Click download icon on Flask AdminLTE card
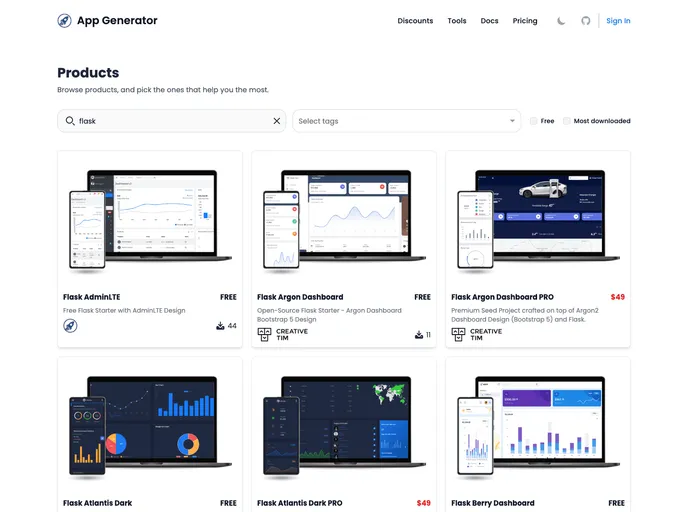This screenshot has height=512, width=688. (220, 326)
